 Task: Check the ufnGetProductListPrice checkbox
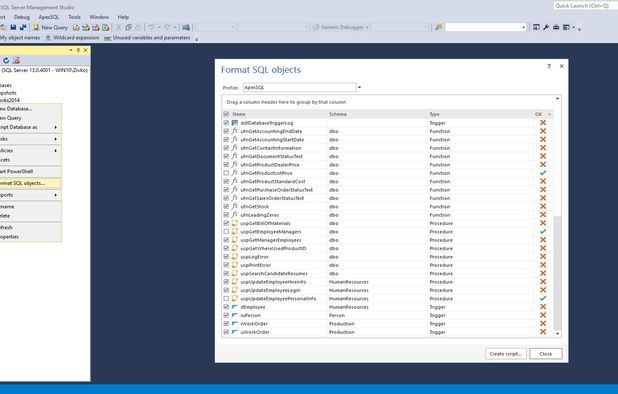click(x=226, y=173)
